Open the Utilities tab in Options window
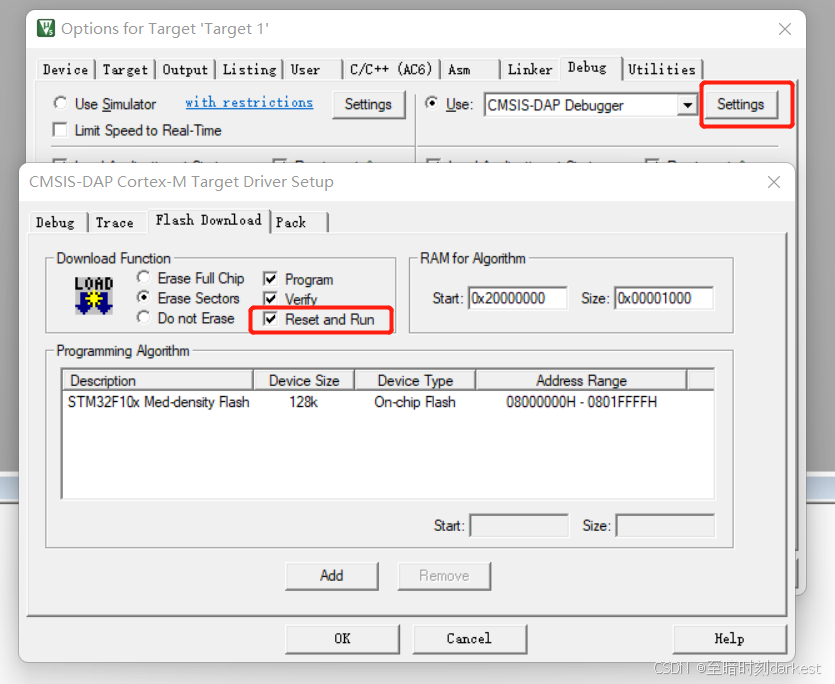The image size is (835, 684). tap(662, 69)
